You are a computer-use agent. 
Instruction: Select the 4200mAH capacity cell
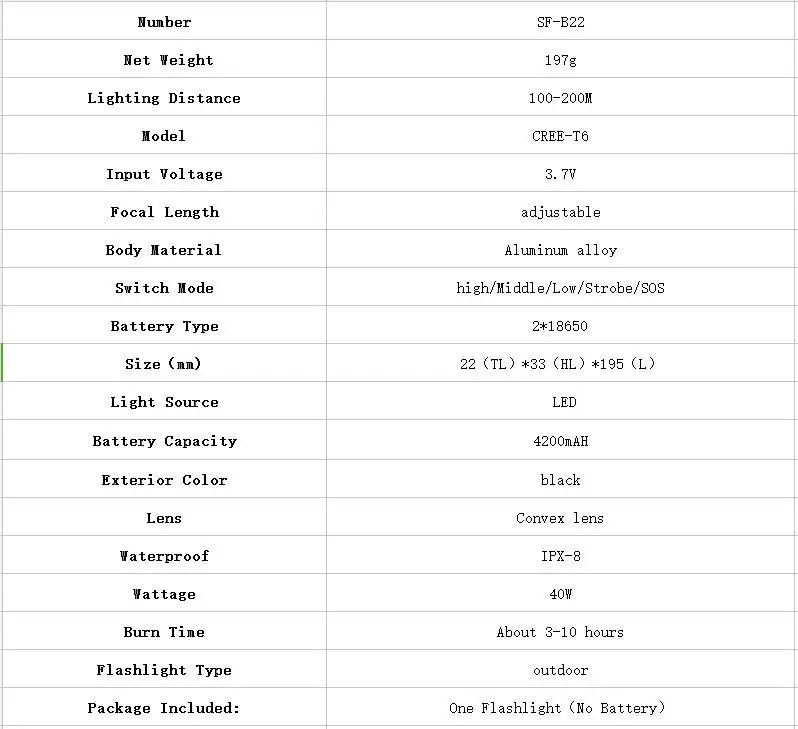[560, 440]
